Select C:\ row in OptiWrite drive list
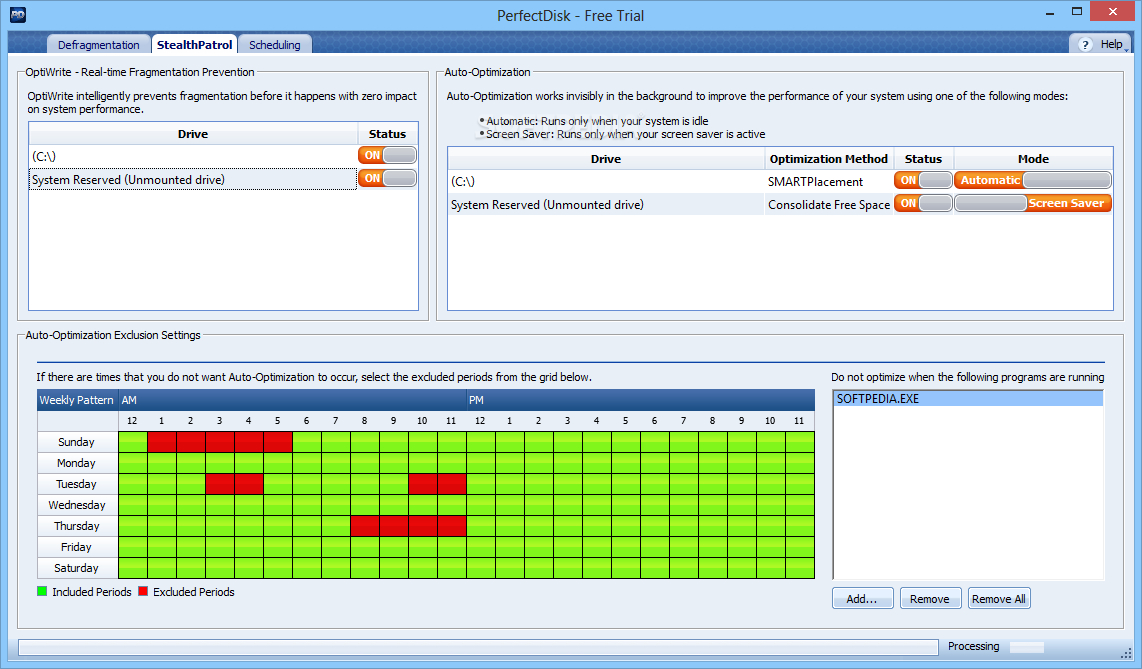Viewport: 1142px width, 669px height. (x=193, y=156)
